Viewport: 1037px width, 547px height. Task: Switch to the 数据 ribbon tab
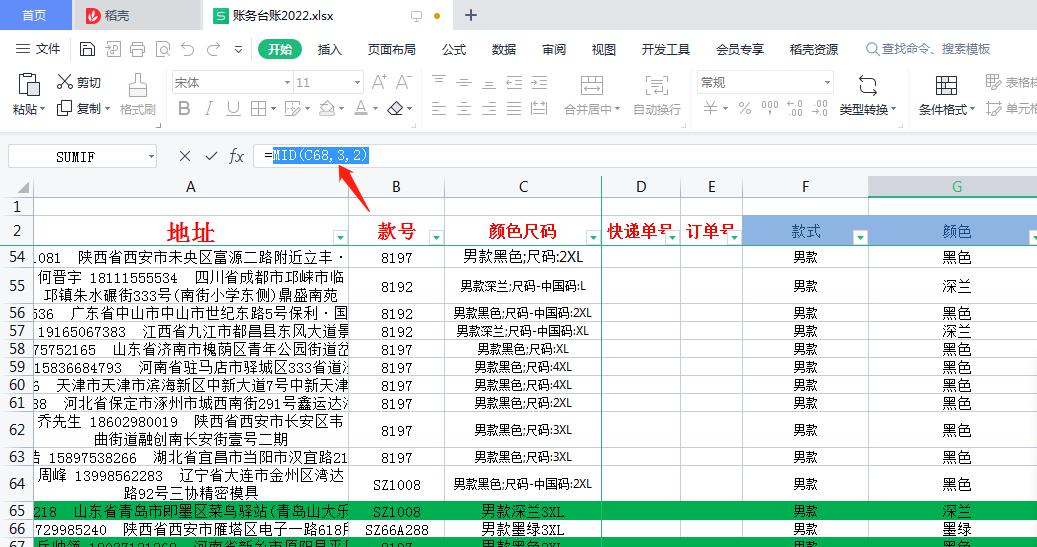504,50
